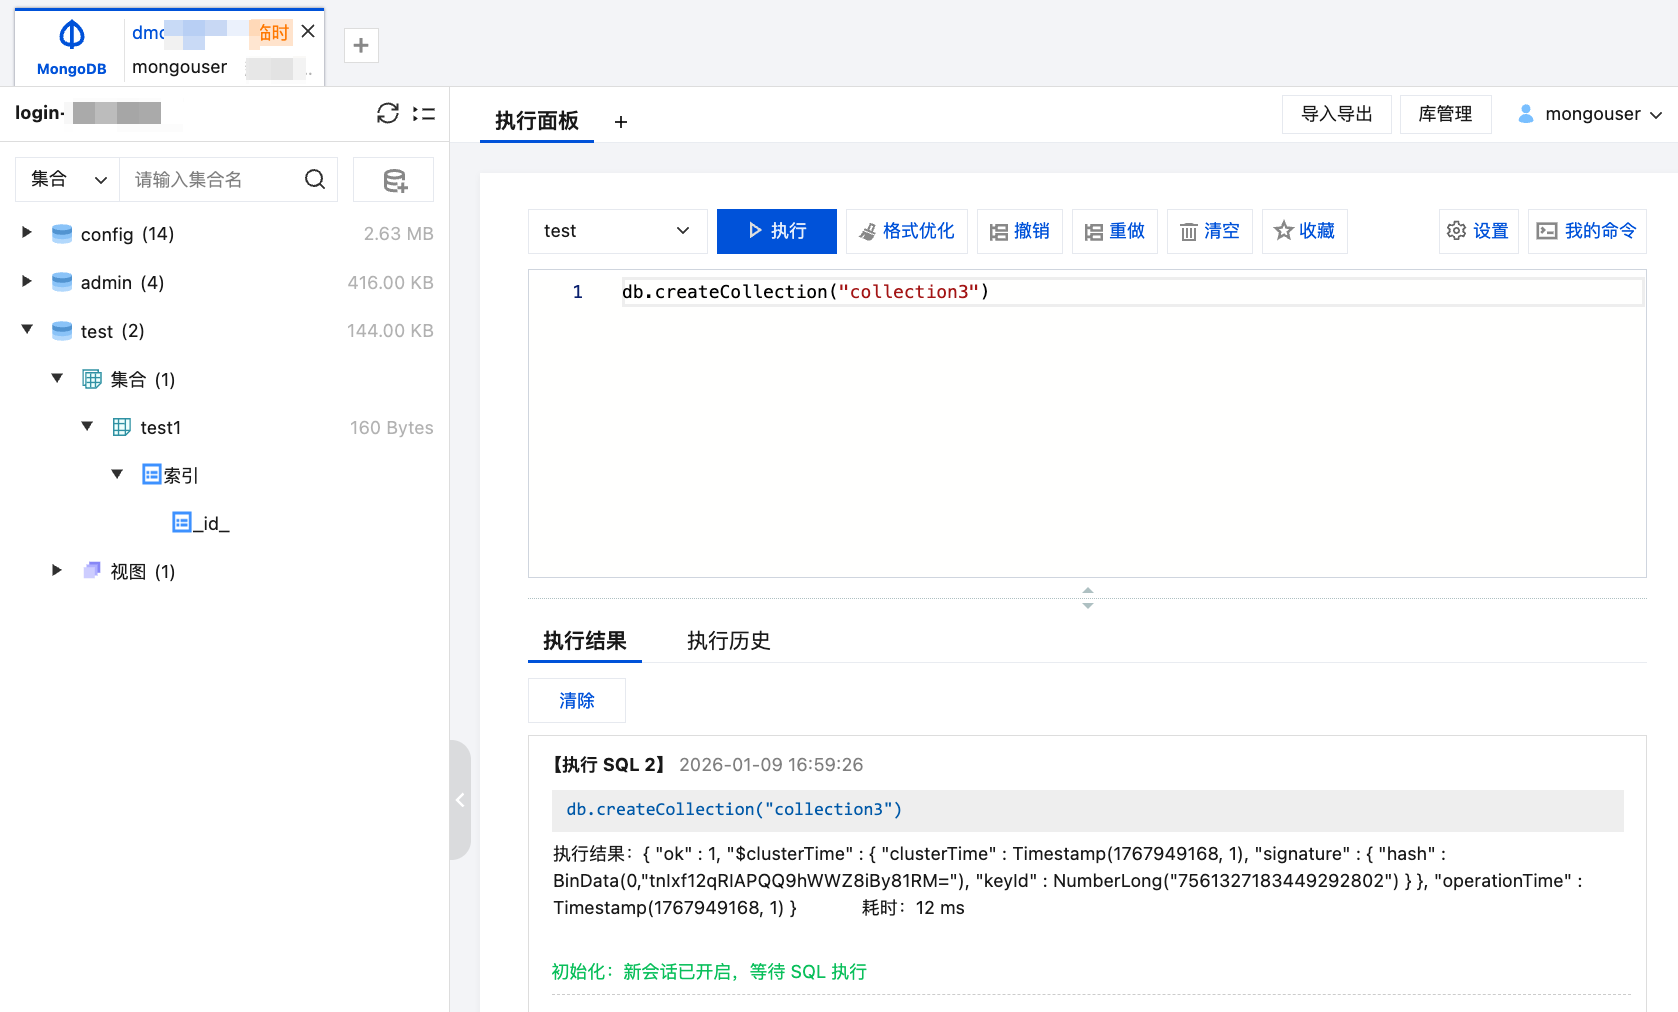
Task: Clear execution results with 清除 button
Action: pyautogui.click(x=577, y=700)
